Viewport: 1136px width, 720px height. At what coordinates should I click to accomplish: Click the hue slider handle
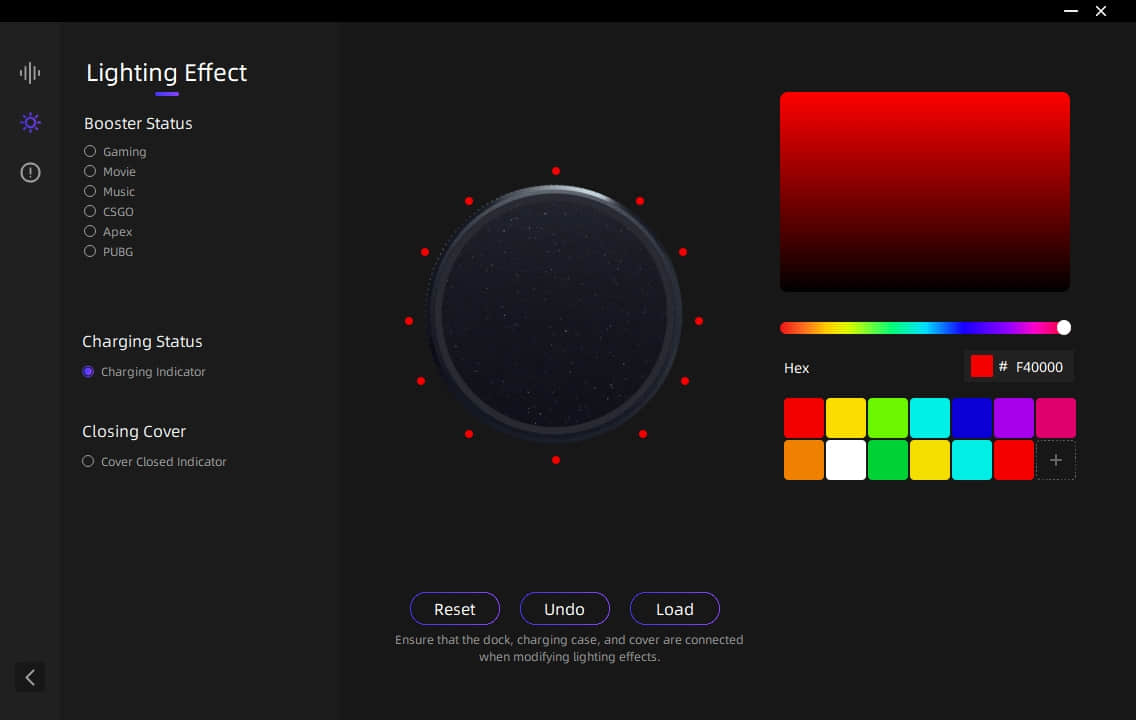tap(1064, 328)
